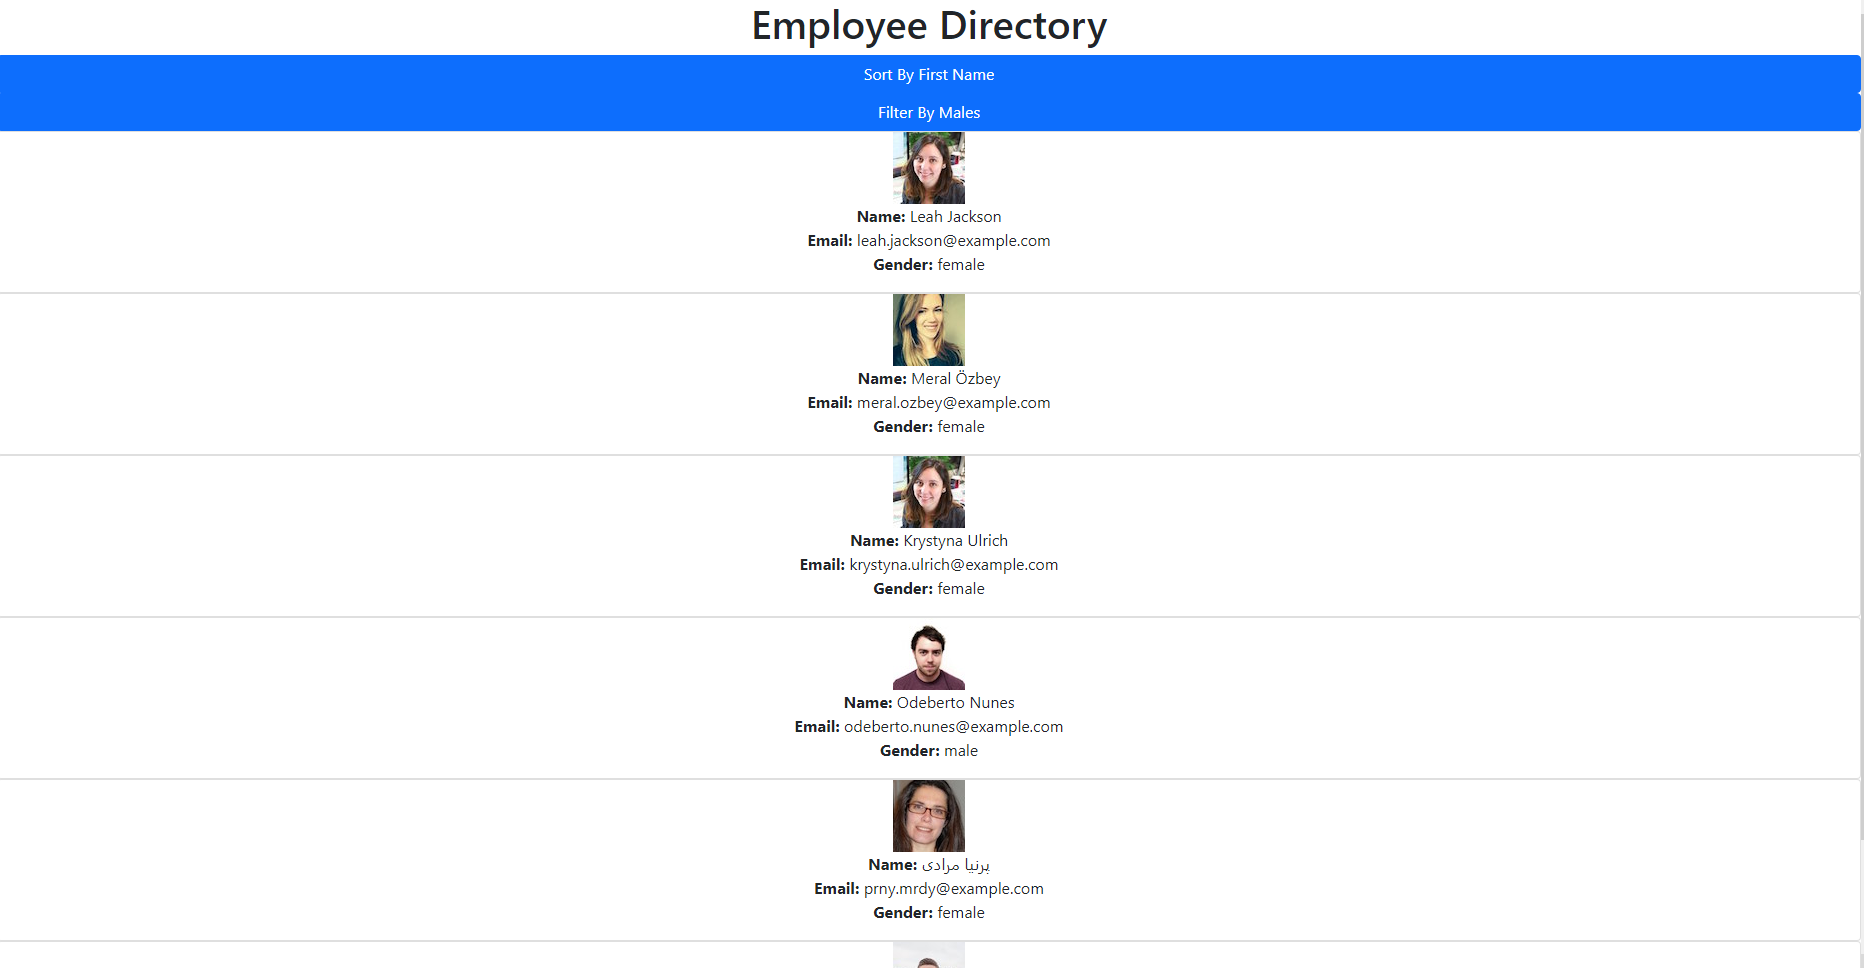Screen dimensions: 1864x968
Task: Click the Filter By Males button
Action: point(928,112)
